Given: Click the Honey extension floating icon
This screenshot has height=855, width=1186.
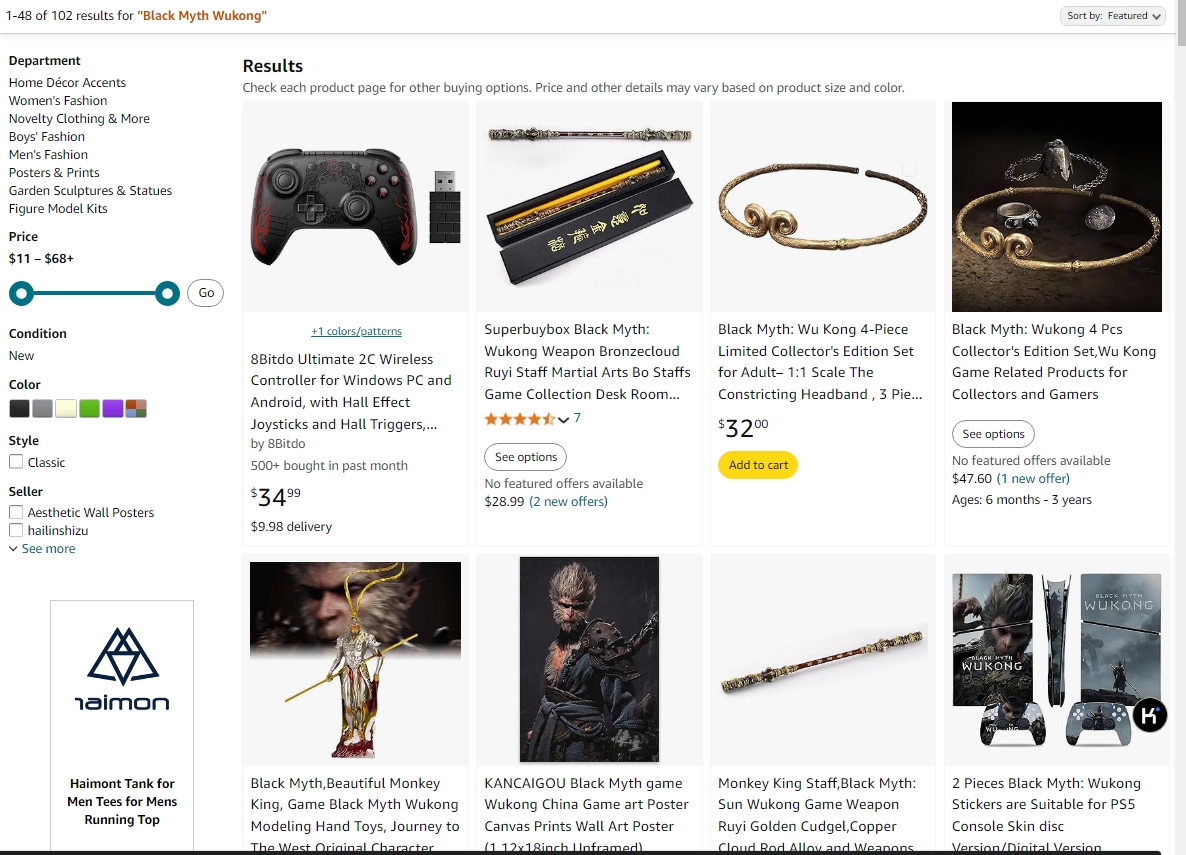Looking at the screenshot, I should (x=1150, y=715).
